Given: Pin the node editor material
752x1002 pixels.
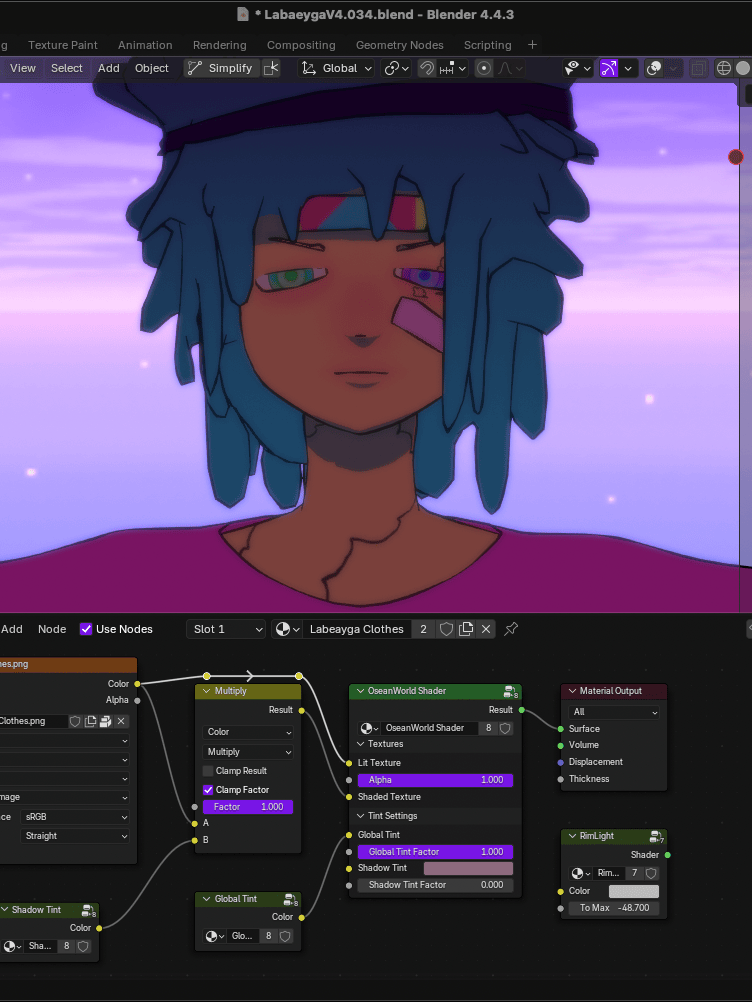Looking at the screenshot, I should (511, 629).
